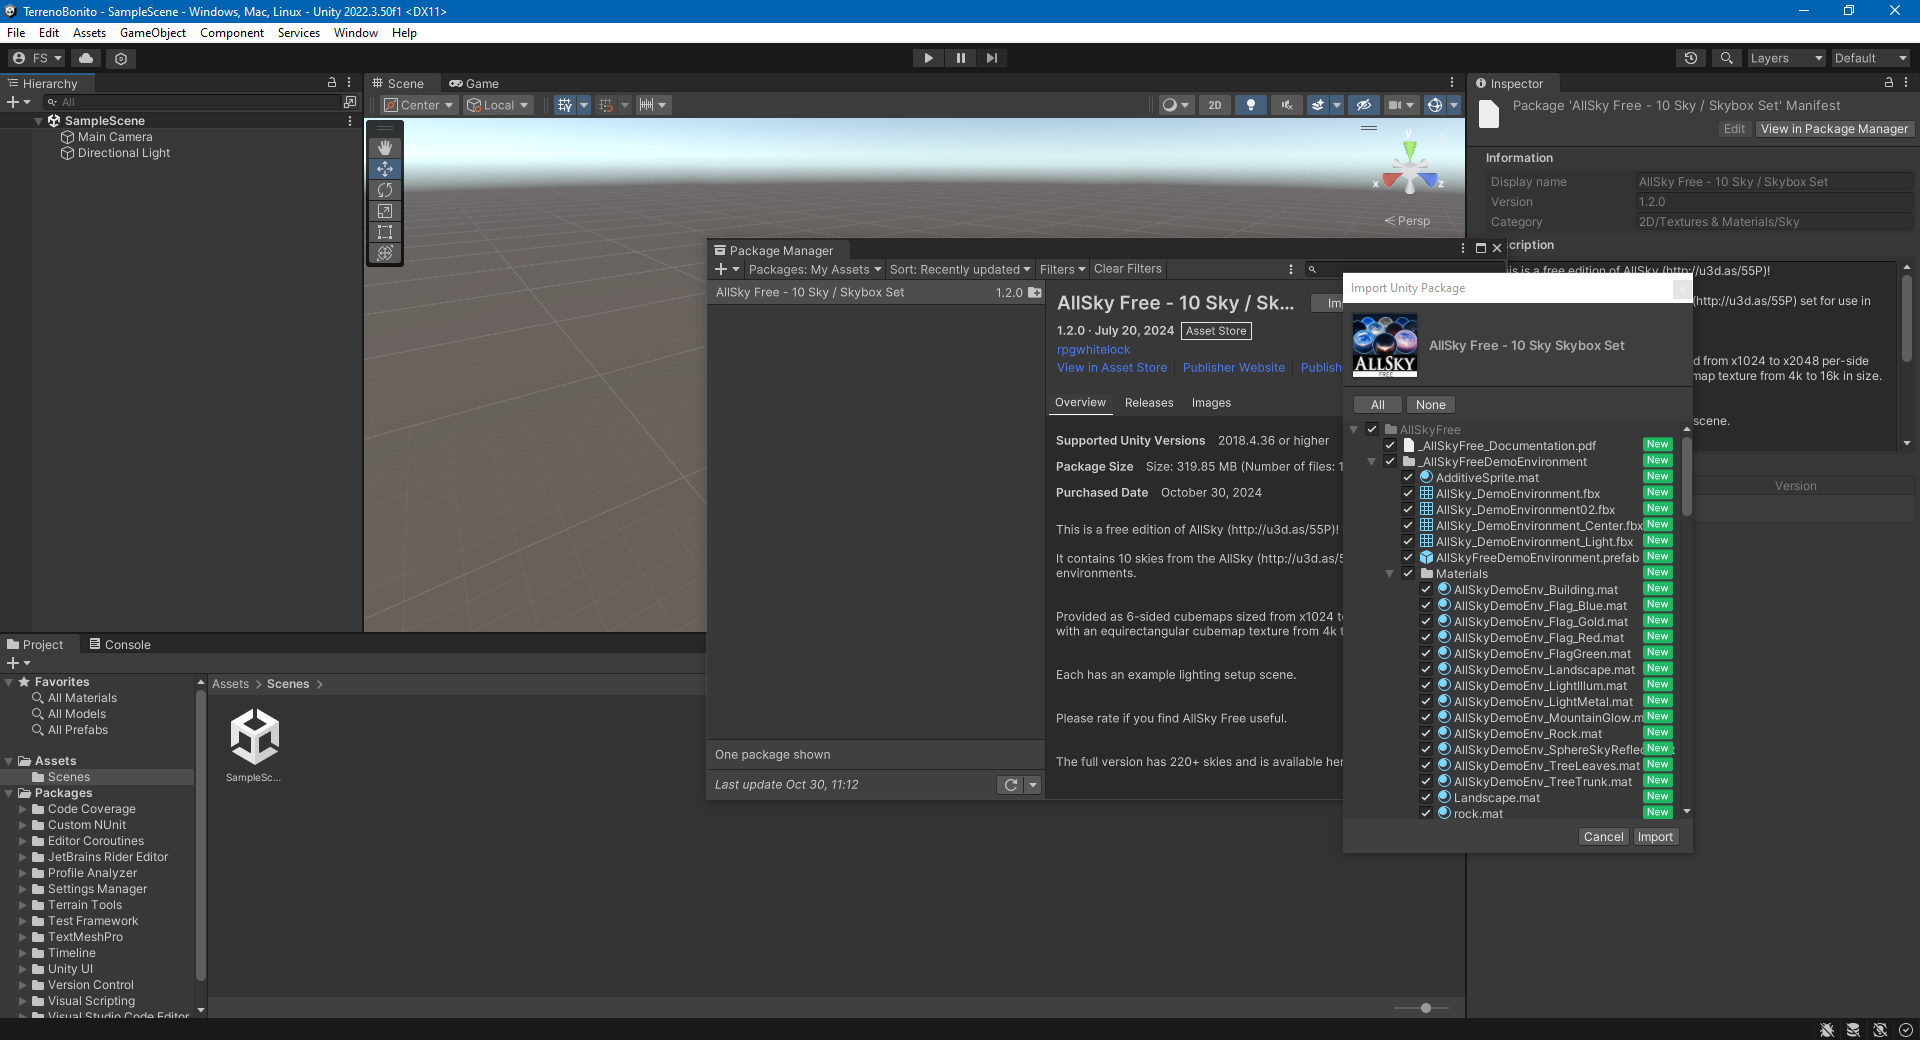Open the global Search magnifier icon
Image resolution: width=1920 pixels, height=1040 pixels.
1726,58
